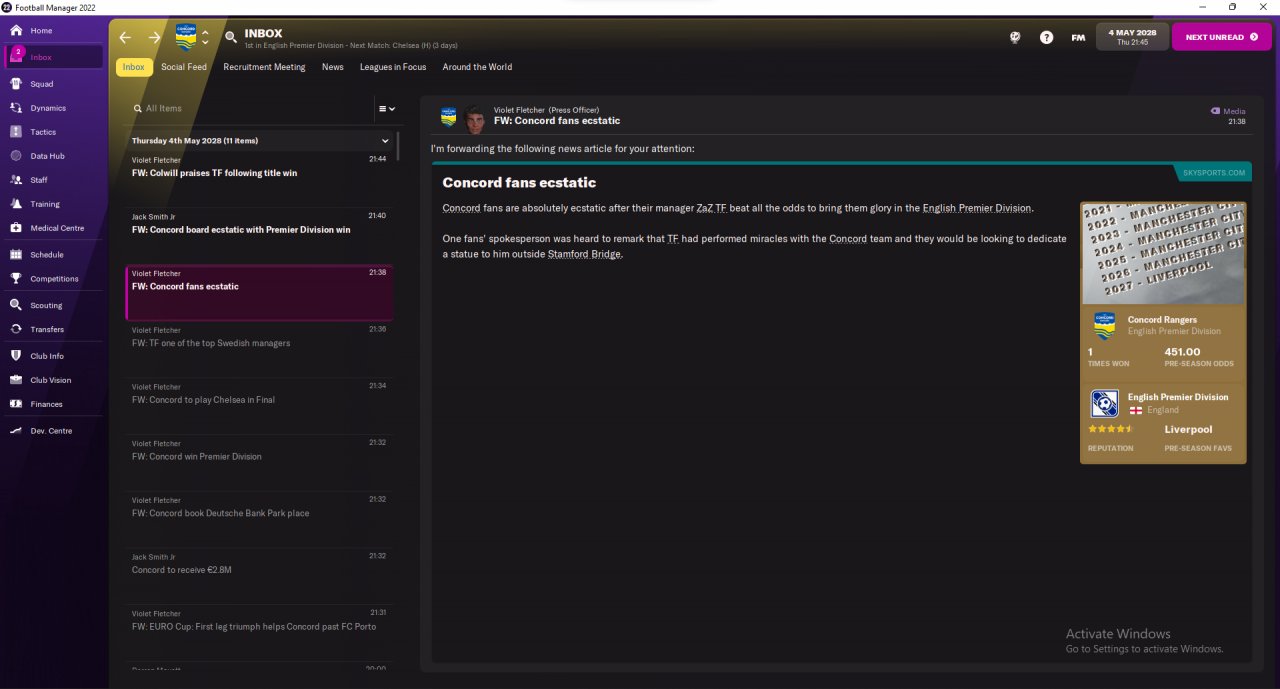Collapse Thursday 4th May 2028 group
The width and height of the screenshot is (1280, 689).
pyautogui.click(x=385, y=141)
